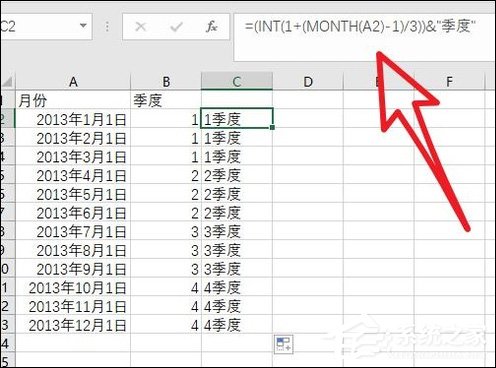496x368 pixels.
Task: Select 4季度 cell in 2013年12月1日 row
Action: point(237,325)
